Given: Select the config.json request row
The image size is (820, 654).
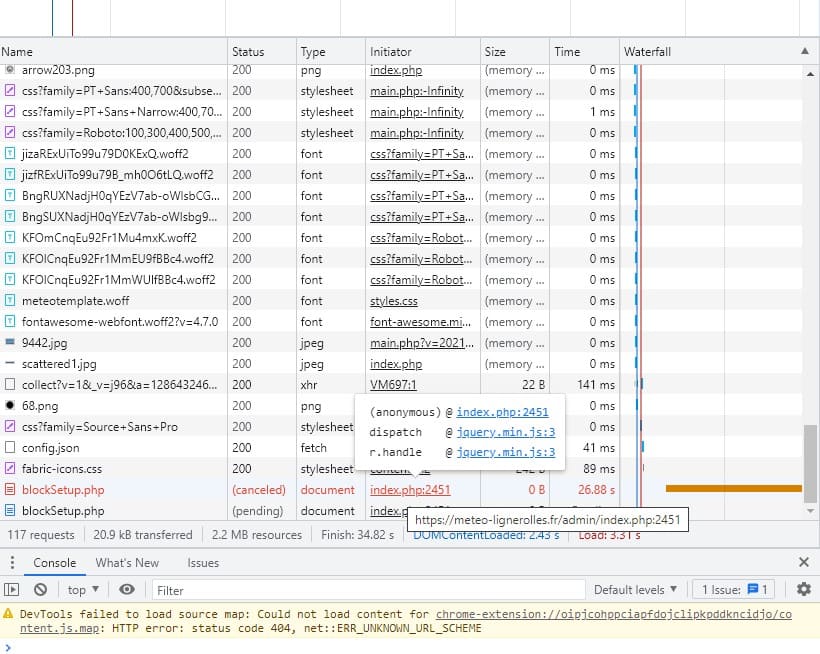Looking at the screenshot, I should pos(401,448).
